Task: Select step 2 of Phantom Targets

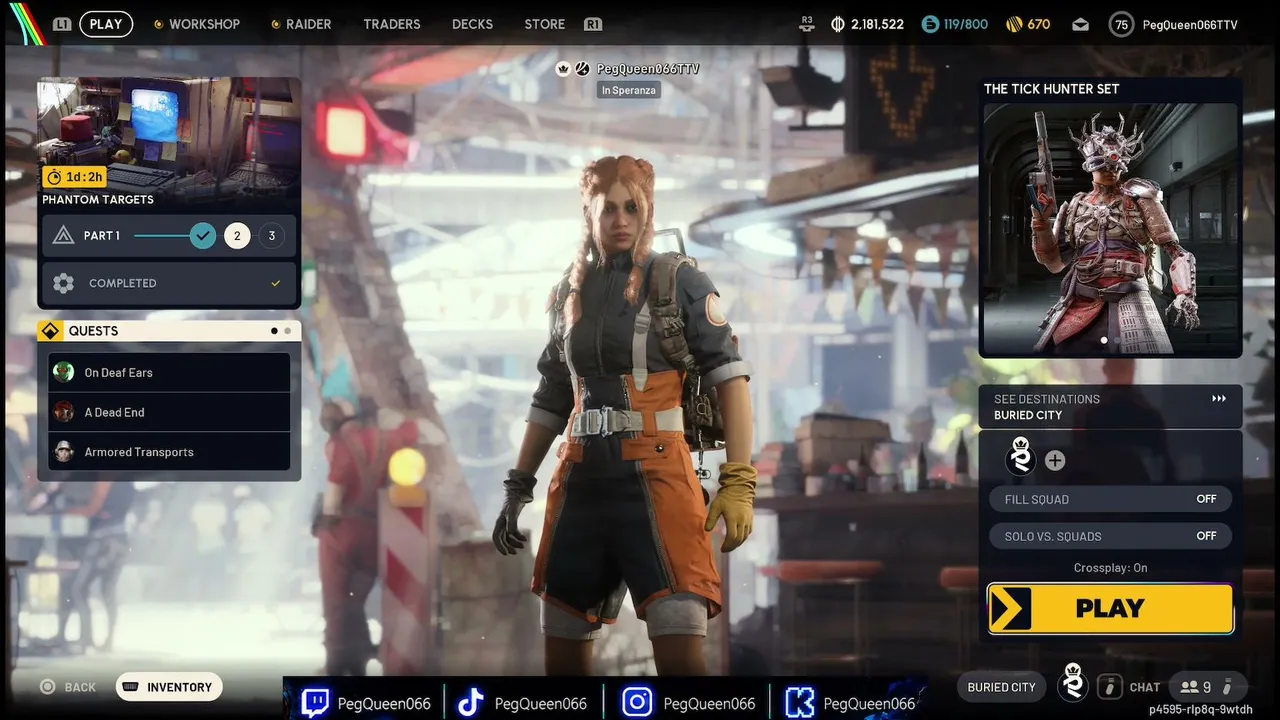Action: [x=237, y=236]
